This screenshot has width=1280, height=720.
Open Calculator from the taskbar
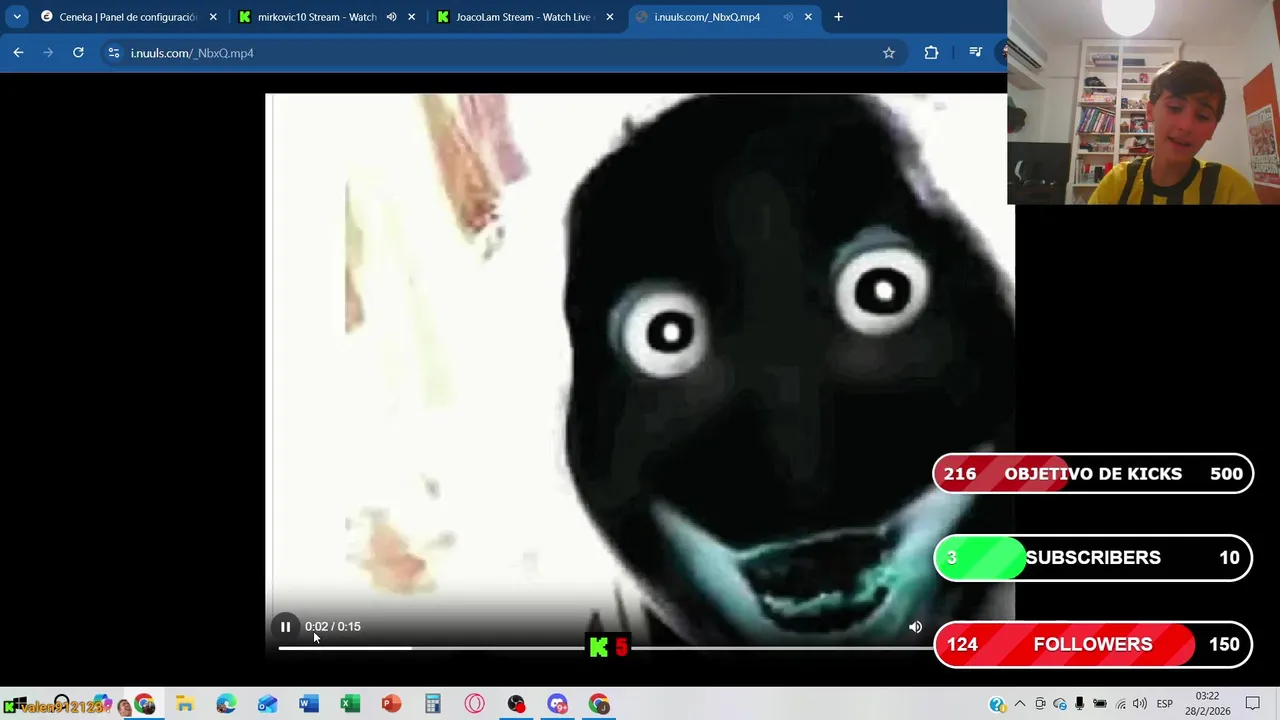tap(433, 704)
